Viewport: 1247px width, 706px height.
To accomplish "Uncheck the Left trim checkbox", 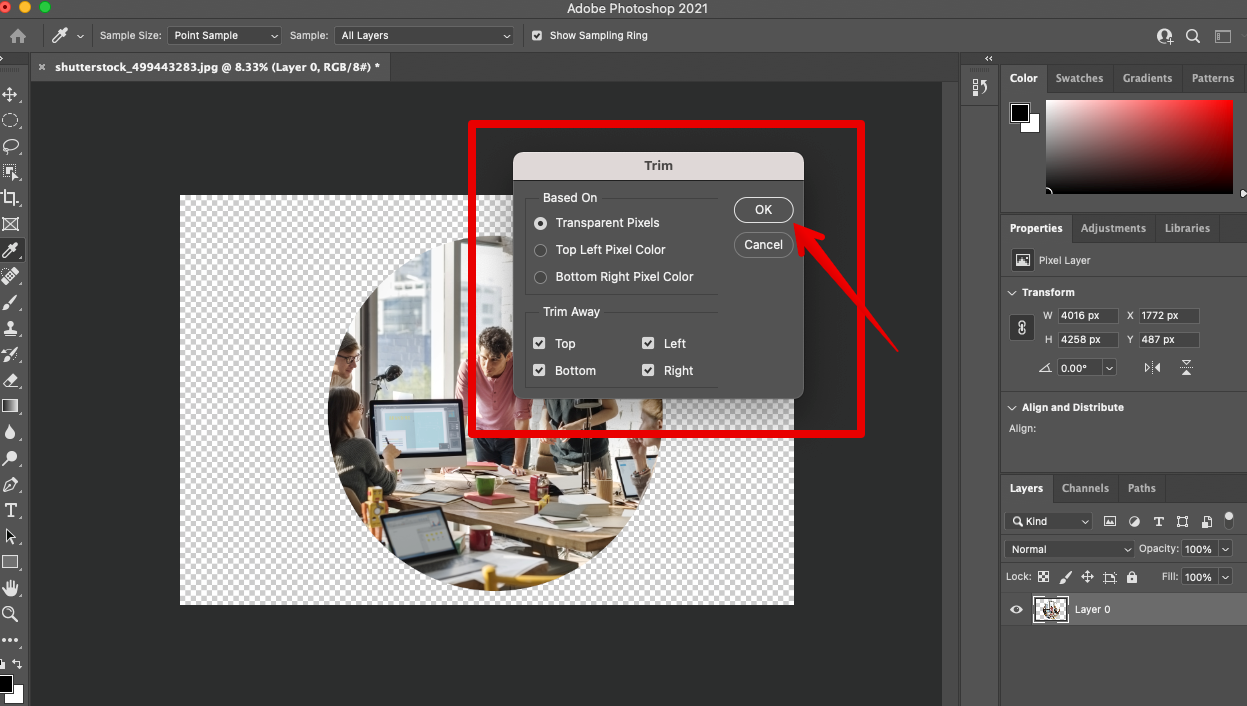I will pyautogui.click(x=648, y=343).
